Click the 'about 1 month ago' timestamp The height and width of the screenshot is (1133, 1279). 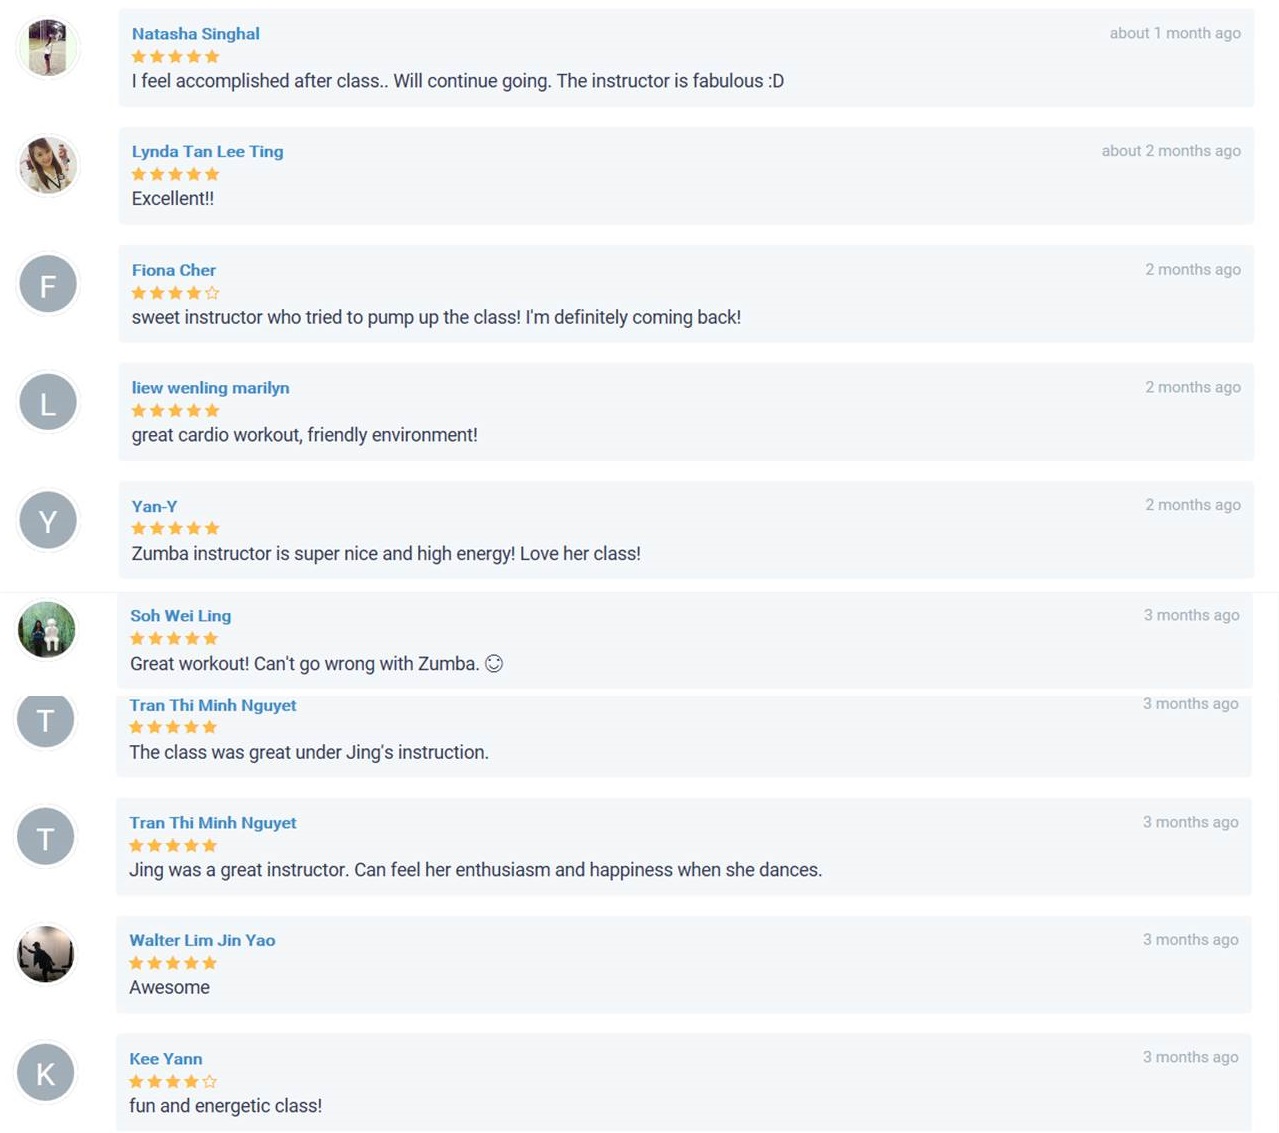tap(1175, 33)
